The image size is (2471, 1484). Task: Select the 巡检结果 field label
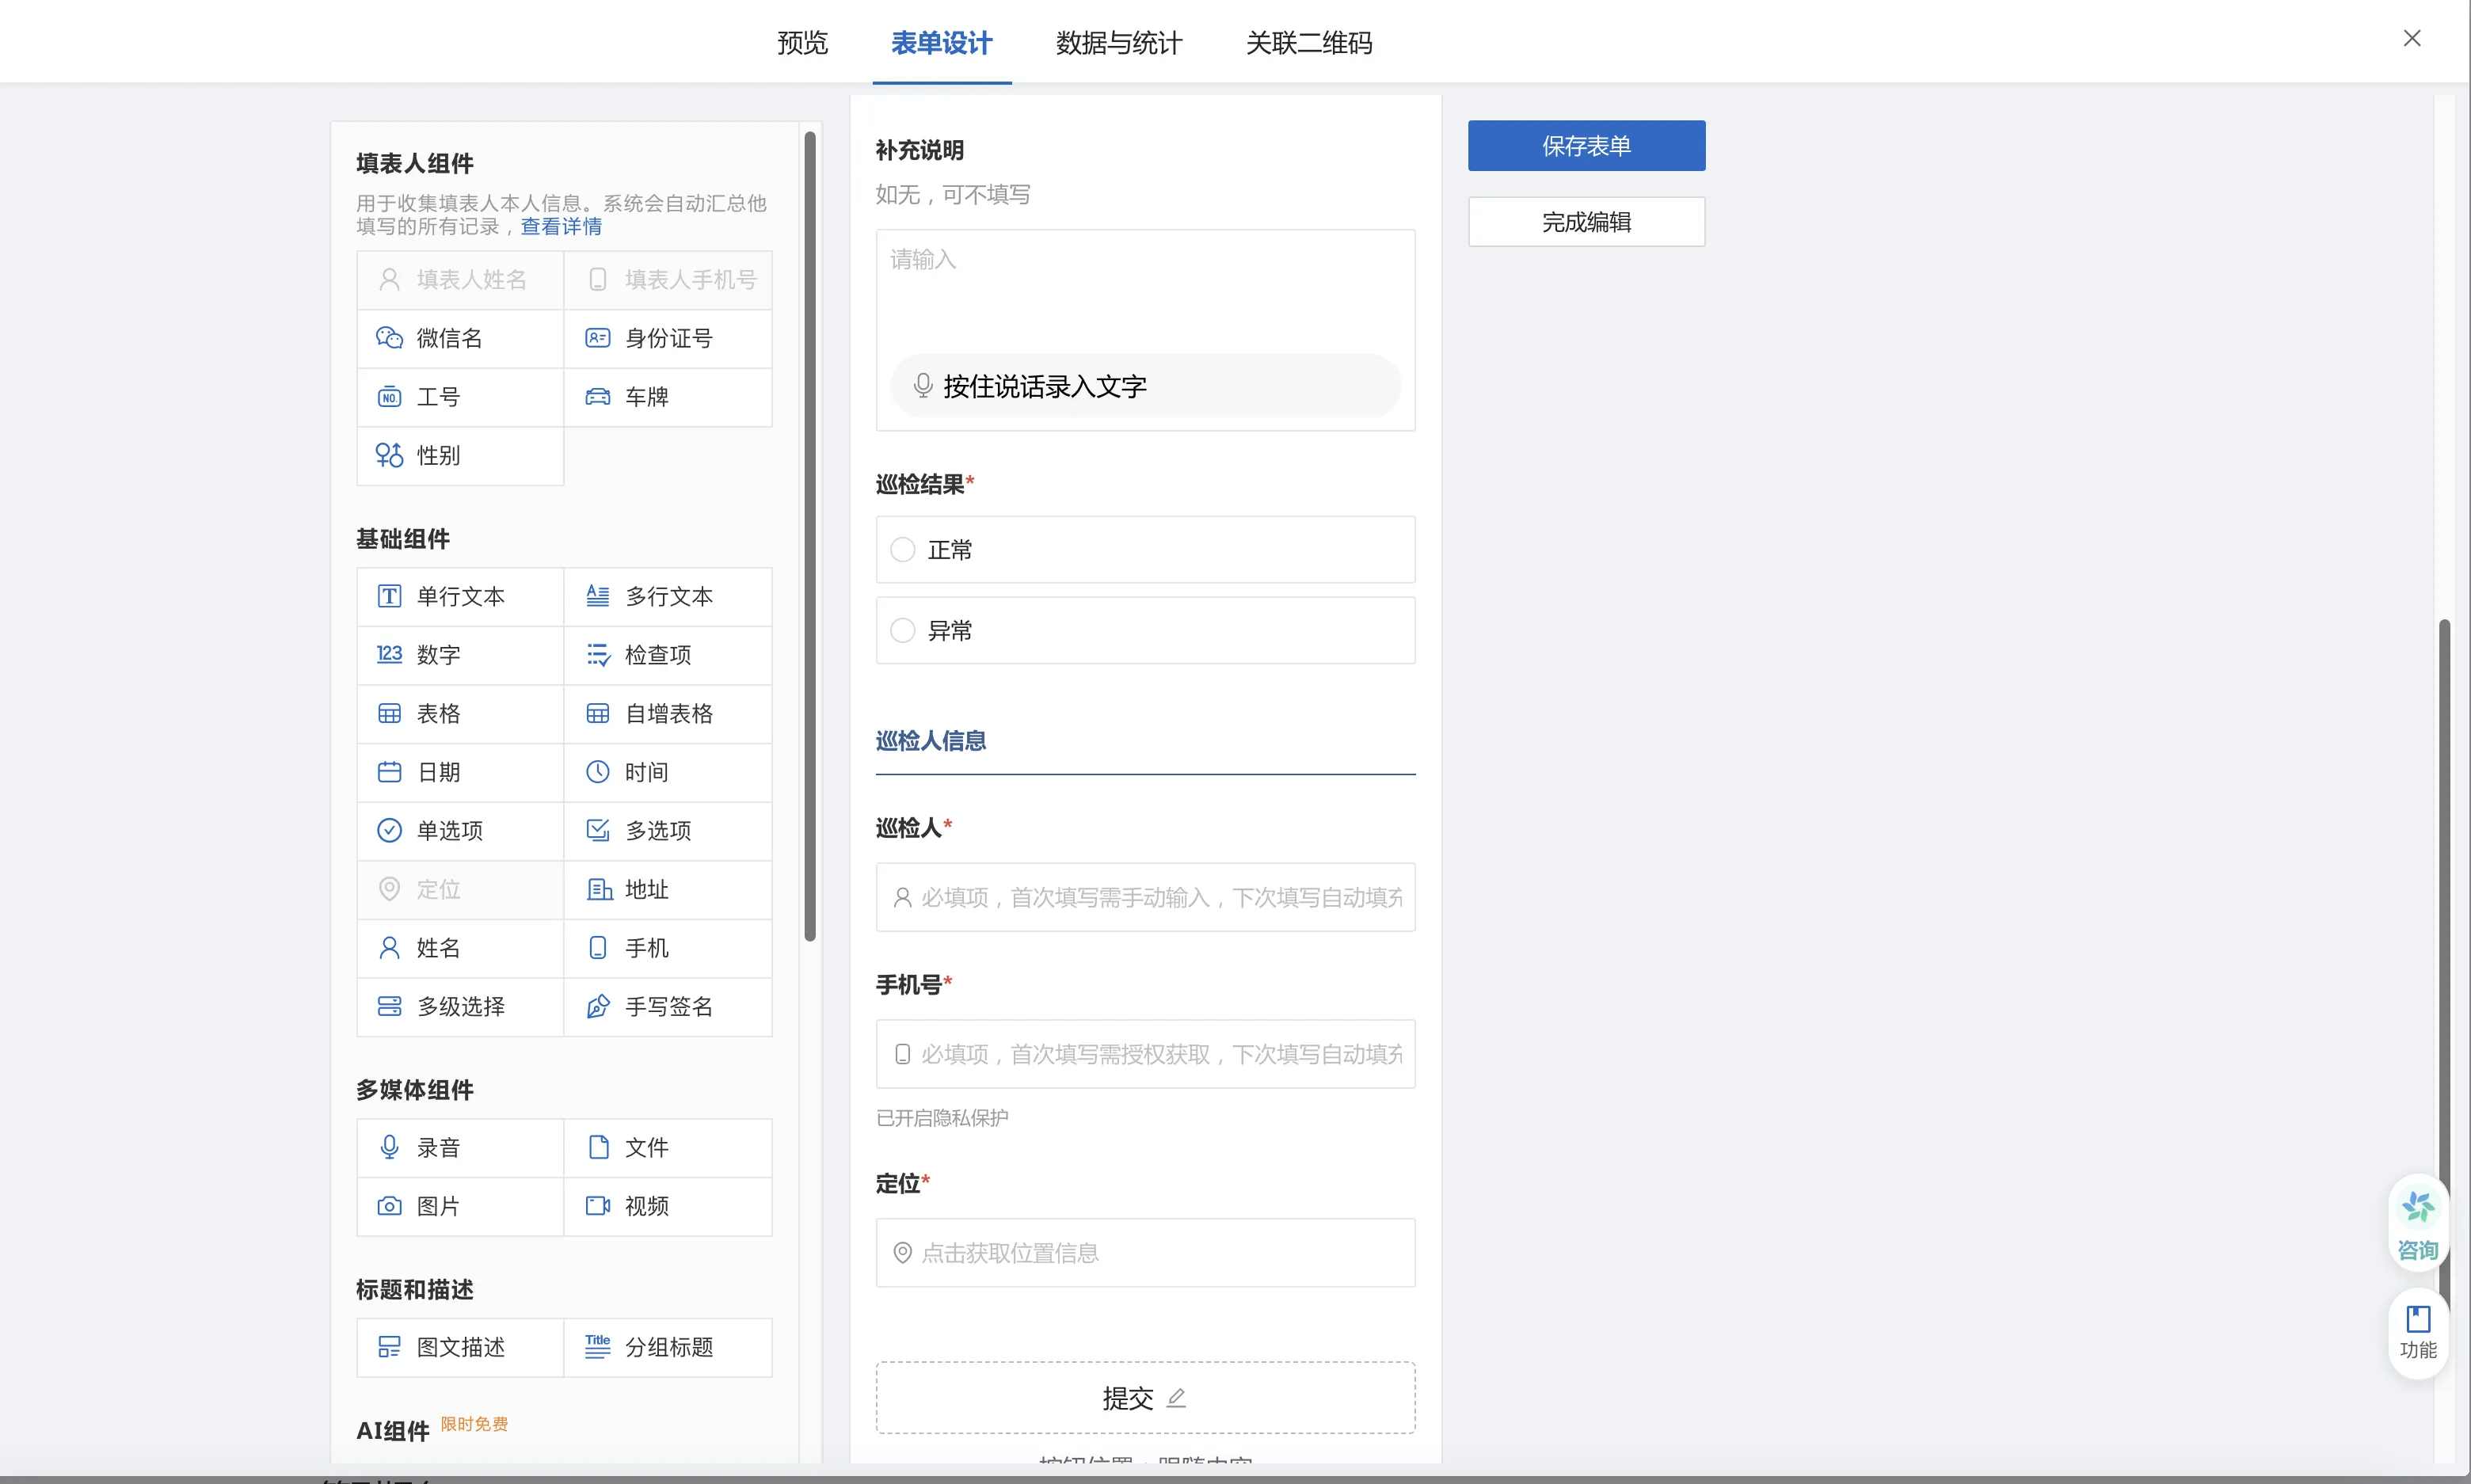(x=920, y=485)
